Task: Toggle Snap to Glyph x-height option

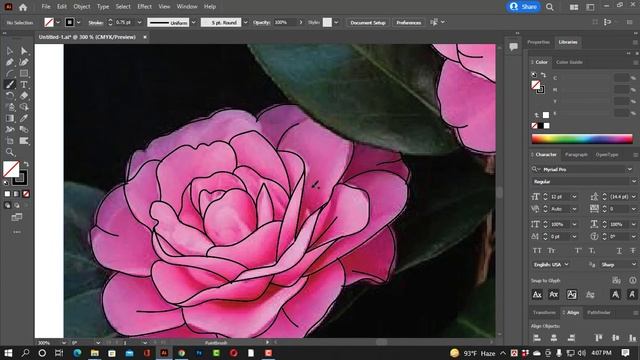Action: (x=553, y=294)
